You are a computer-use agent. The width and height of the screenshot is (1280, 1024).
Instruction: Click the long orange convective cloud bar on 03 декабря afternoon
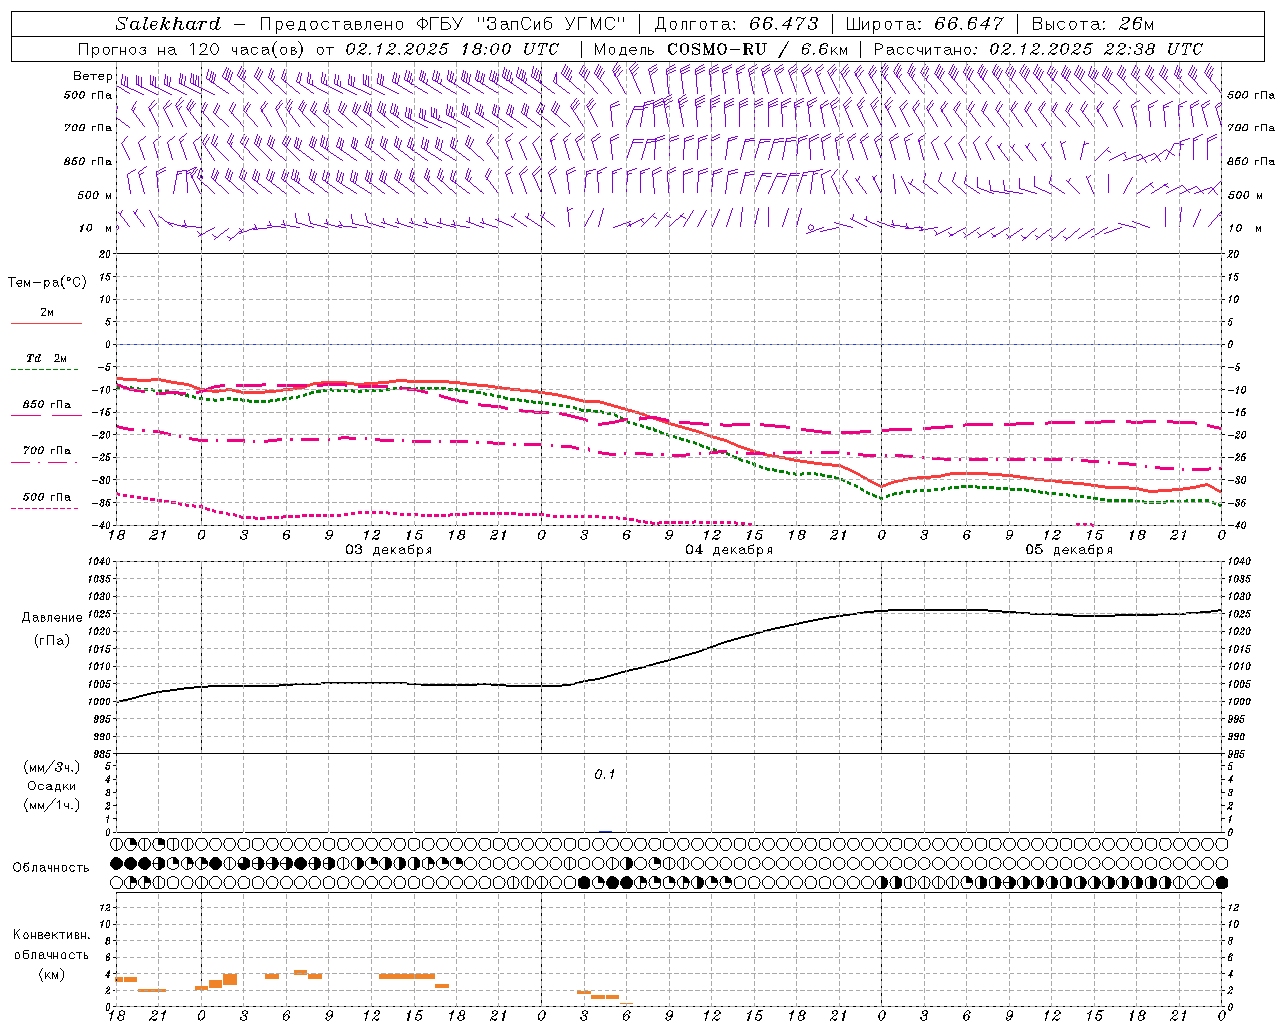tap(407, 976)
